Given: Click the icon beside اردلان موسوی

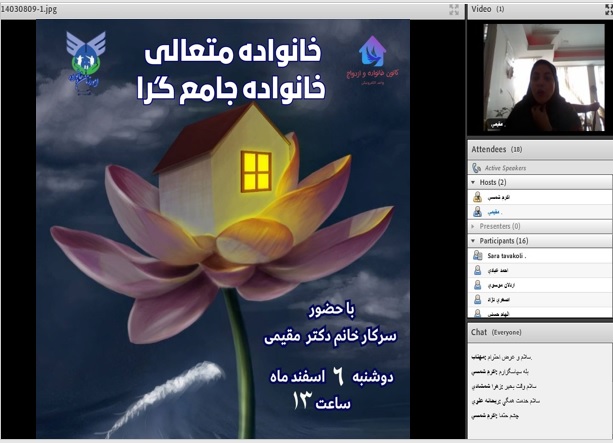Looking at the screenshot, I should 477,285.
